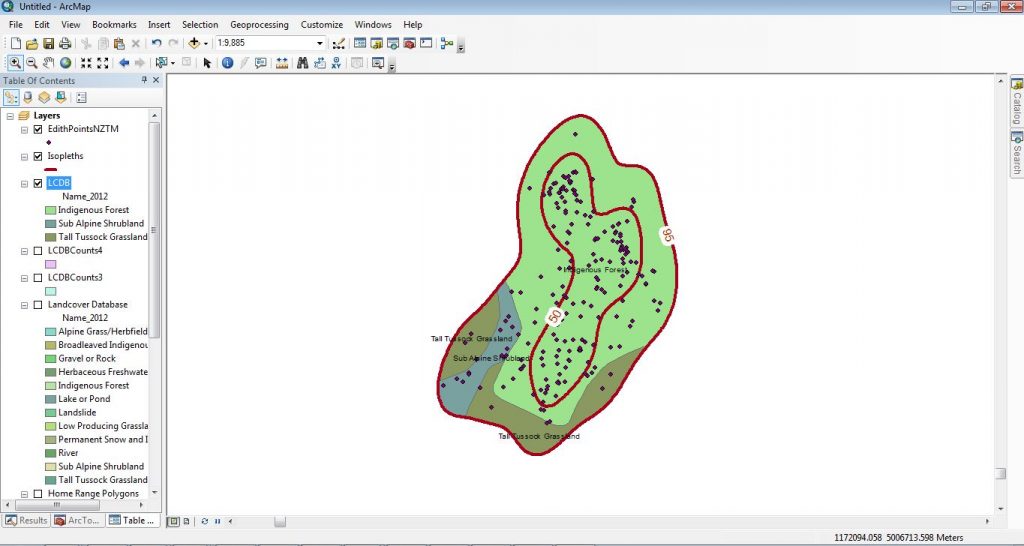Viewport: 1024px width, 546px height.
Task: Open the Search side panel
Action: click(1017, 153)
